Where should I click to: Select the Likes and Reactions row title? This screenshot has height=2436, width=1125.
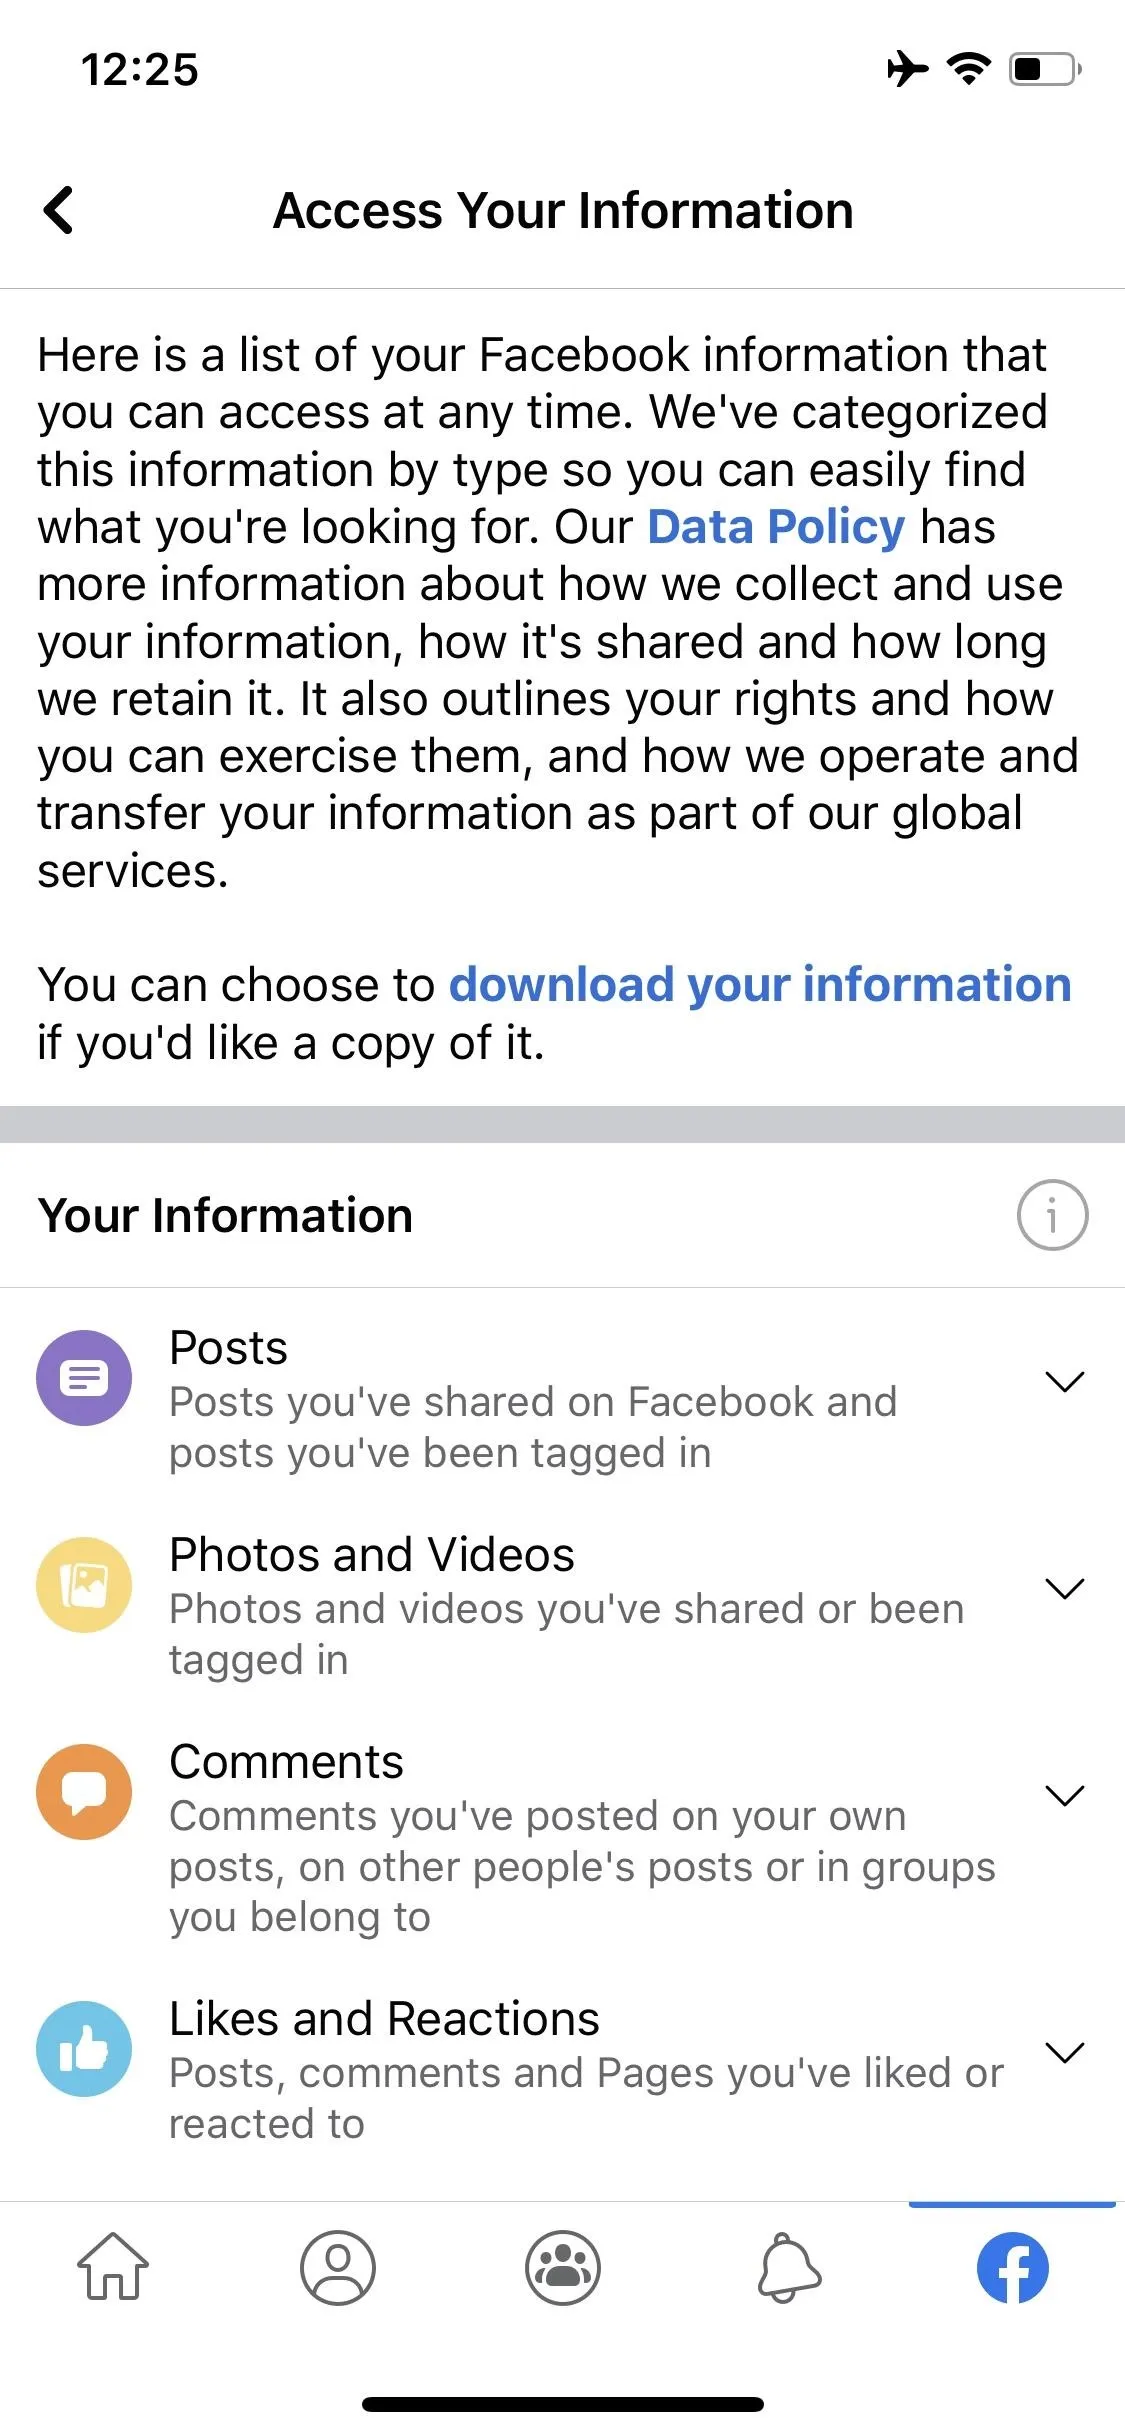tap(384, 2018)
